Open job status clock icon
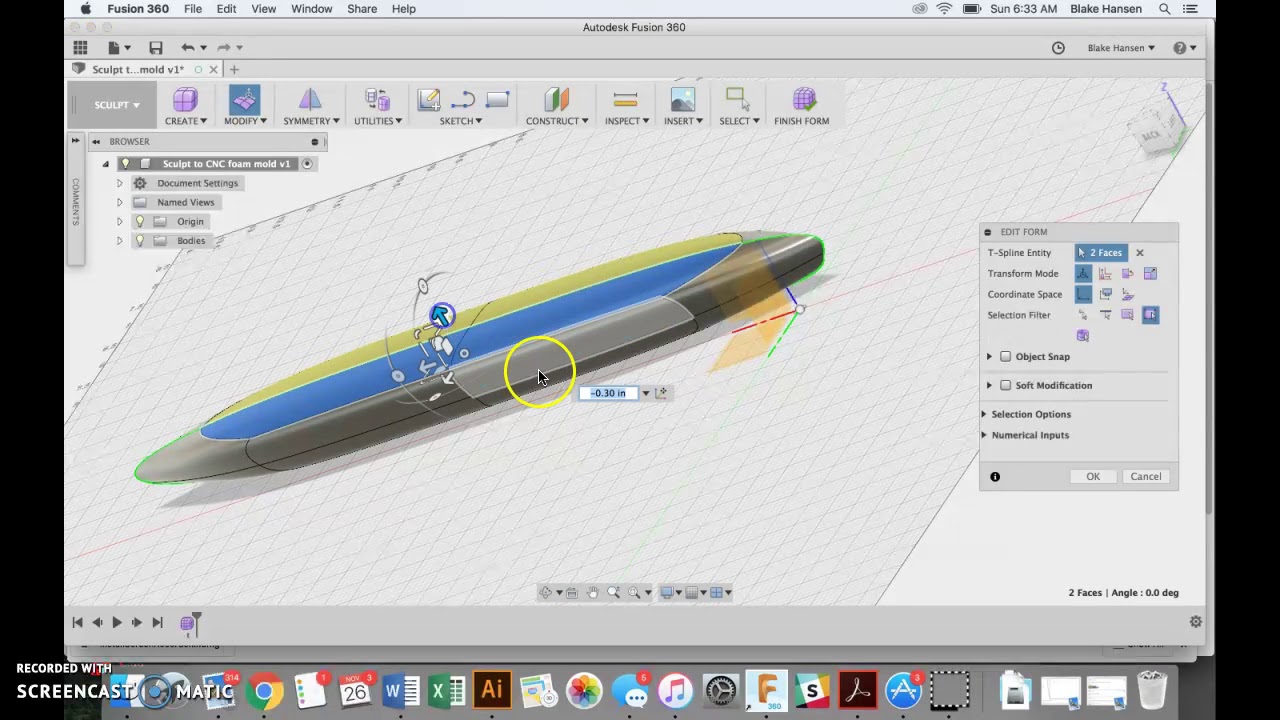Screen dimensions: 1280x720 1058,47
